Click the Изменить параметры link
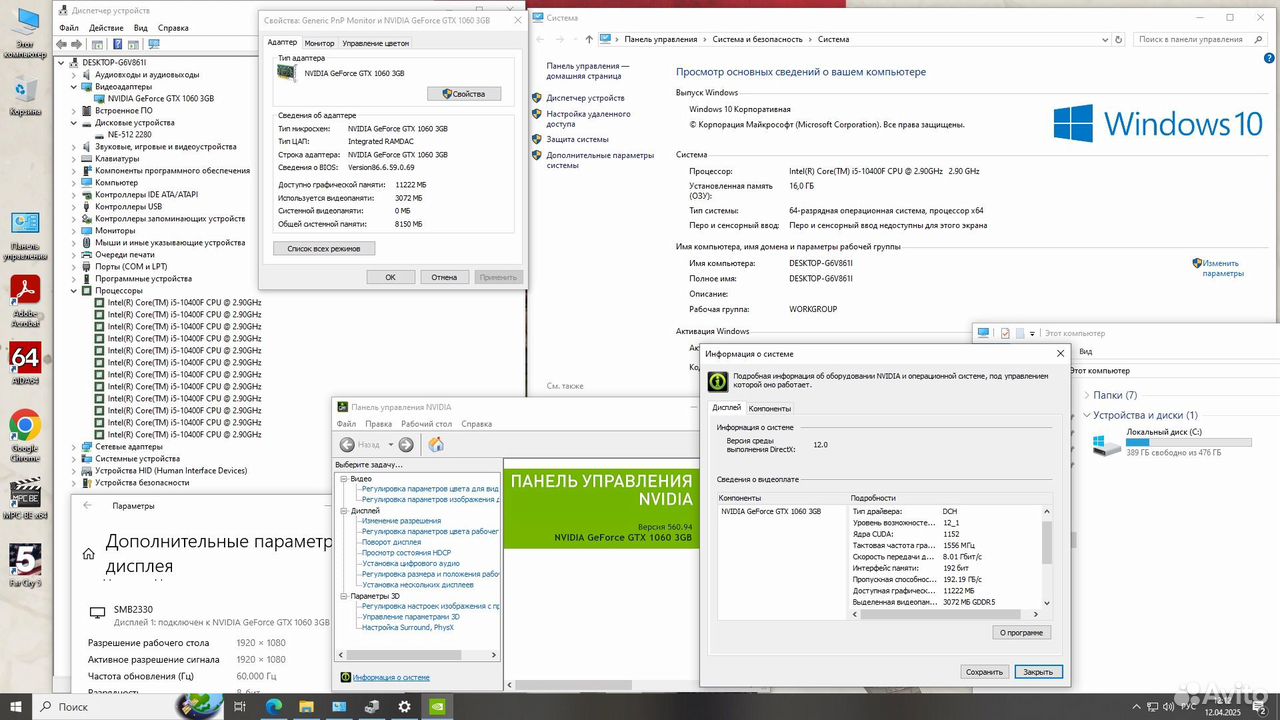Image resolution: width=1280 pixels, height=720 pixels. 1223,268
